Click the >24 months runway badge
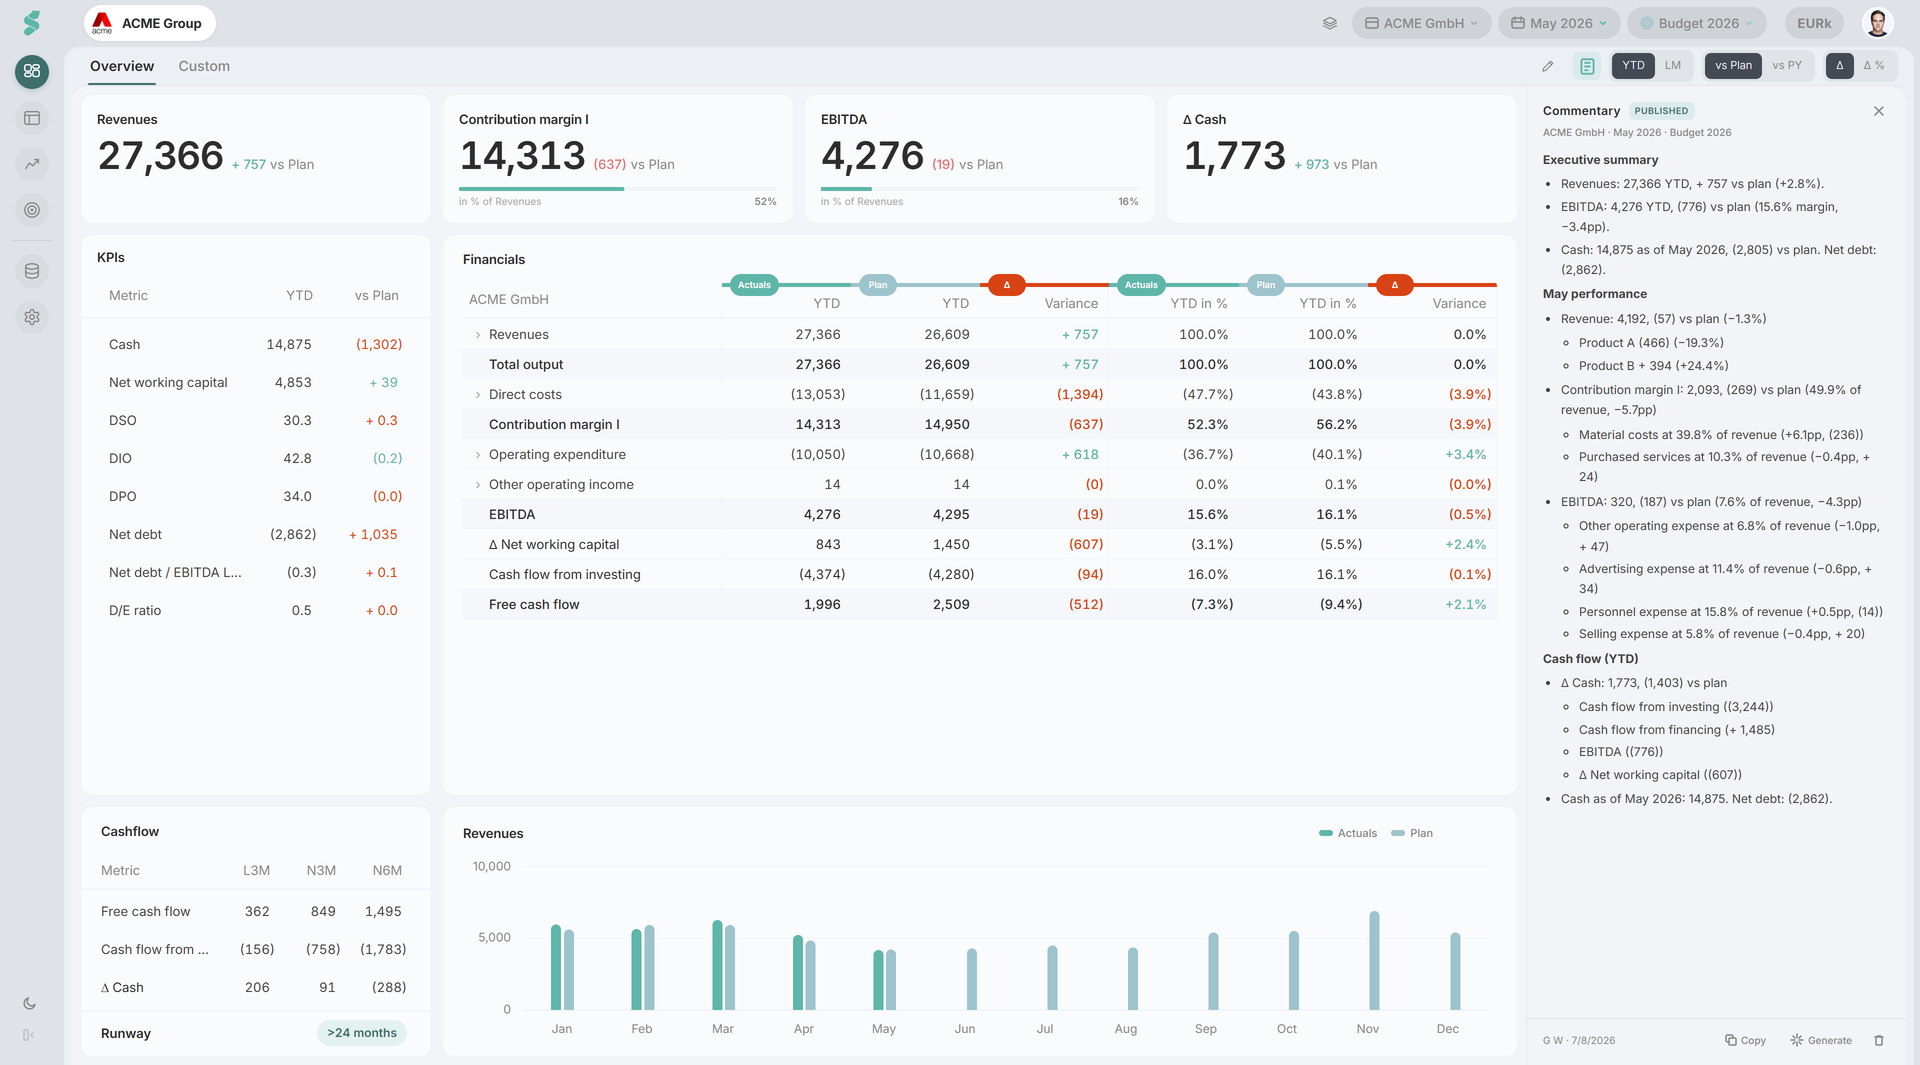1920x1065 pixels. coord(362,1033)
